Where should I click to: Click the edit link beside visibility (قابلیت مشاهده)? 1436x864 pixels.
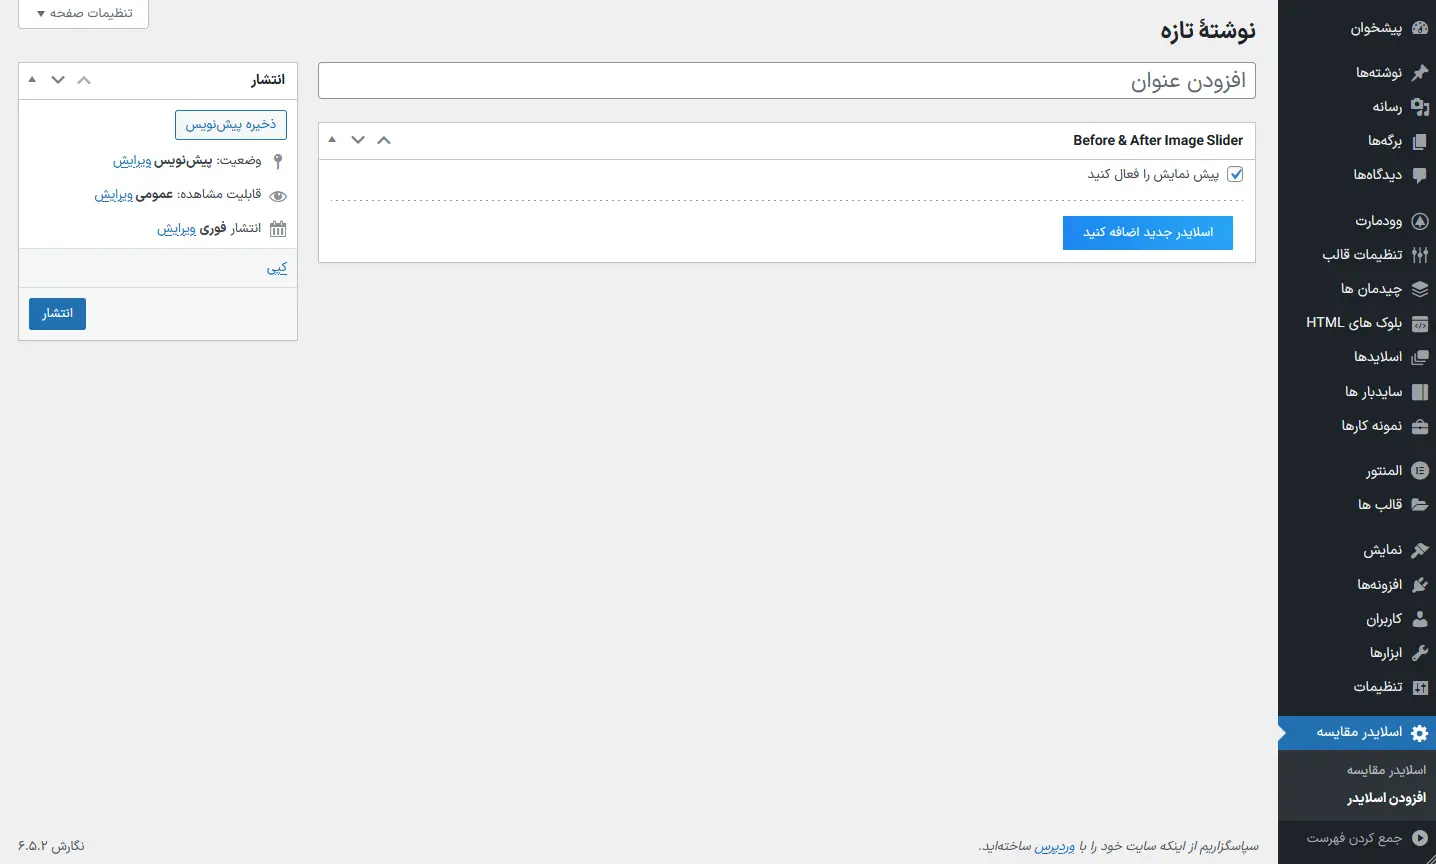coord(113,195)
